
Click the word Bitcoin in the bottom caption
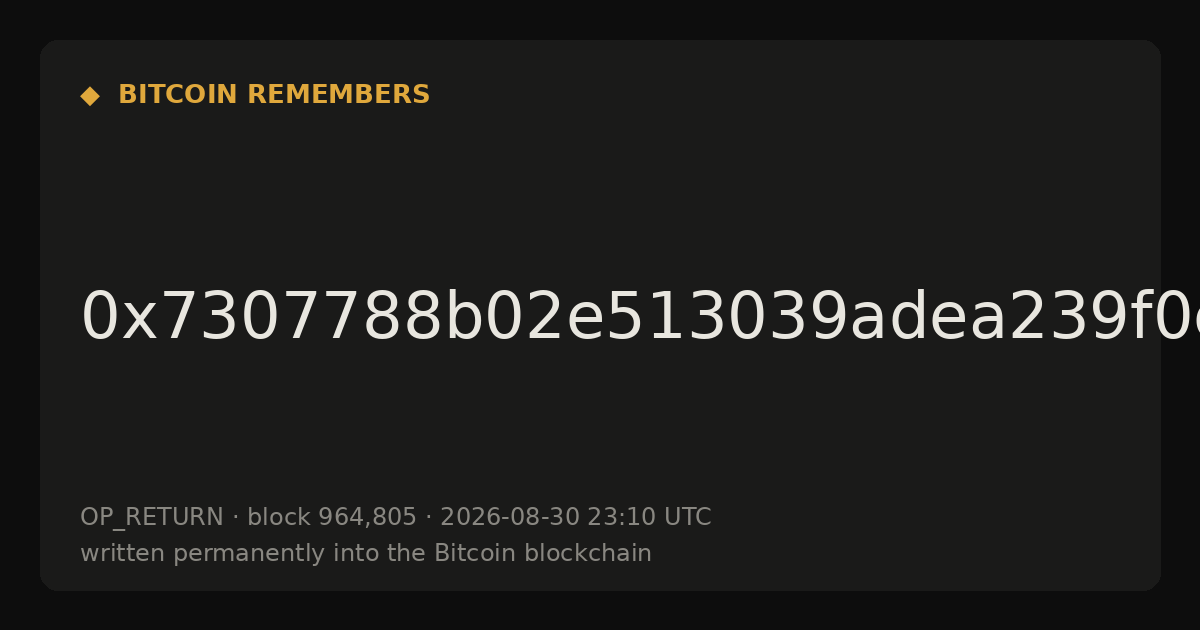475,553
